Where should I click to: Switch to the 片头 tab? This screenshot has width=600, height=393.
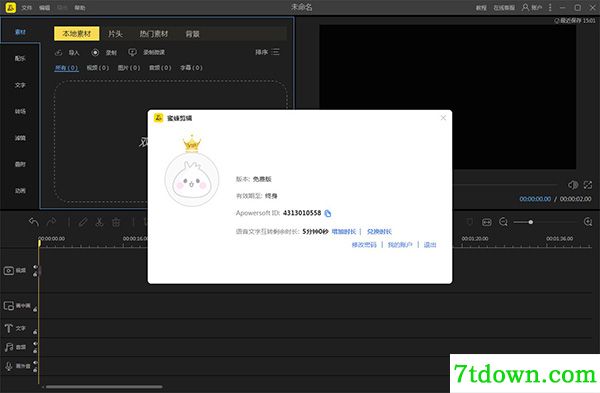click(x=115, y=34)
